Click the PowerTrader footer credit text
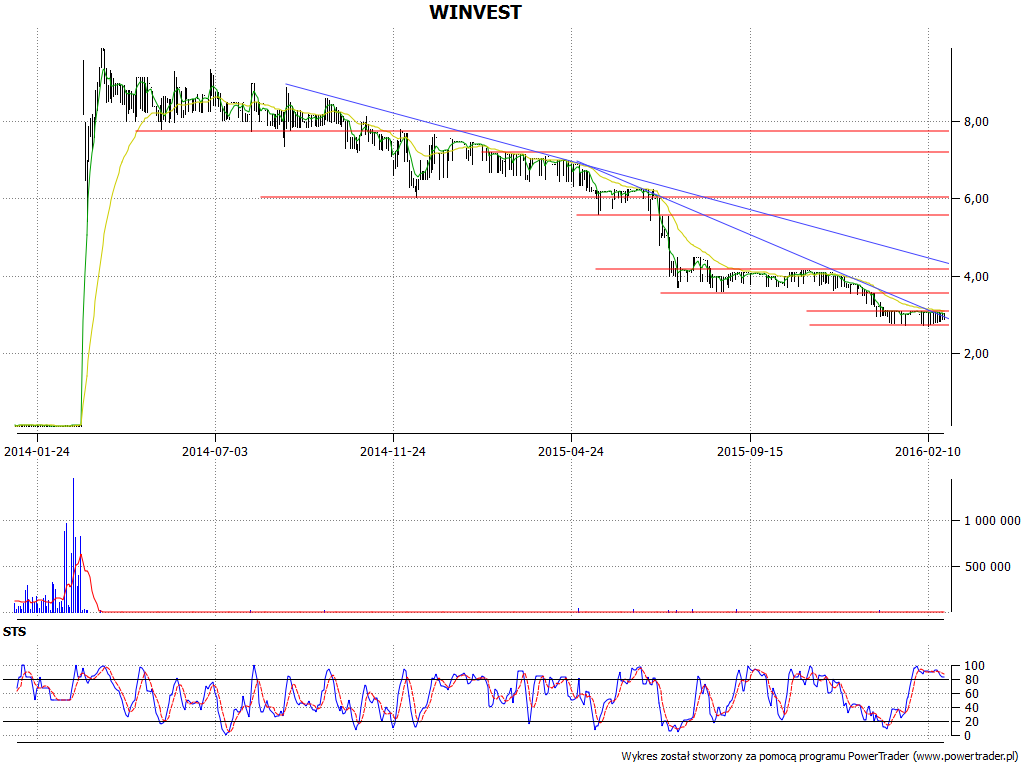This screenshot has height=768, width=1024. click(820, 756)
